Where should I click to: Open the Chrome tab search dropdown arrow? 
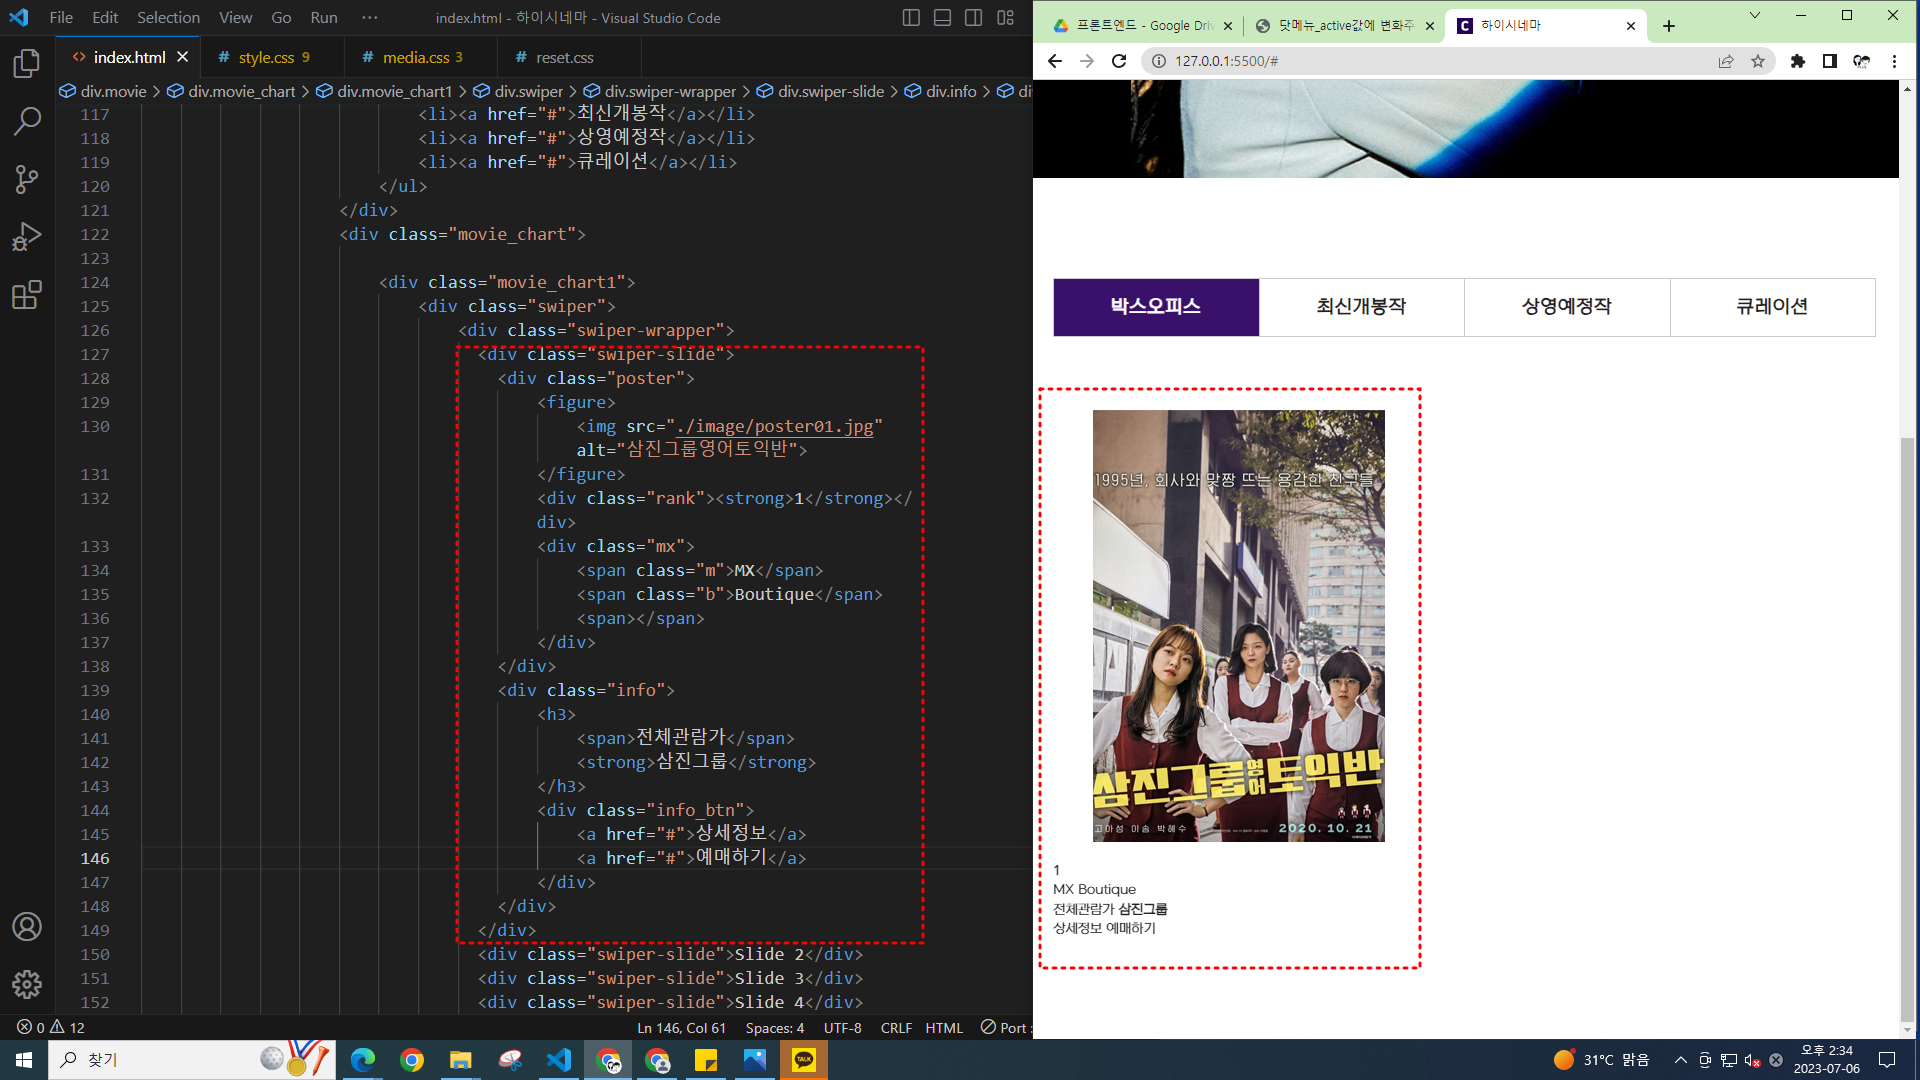point(1755,16)
